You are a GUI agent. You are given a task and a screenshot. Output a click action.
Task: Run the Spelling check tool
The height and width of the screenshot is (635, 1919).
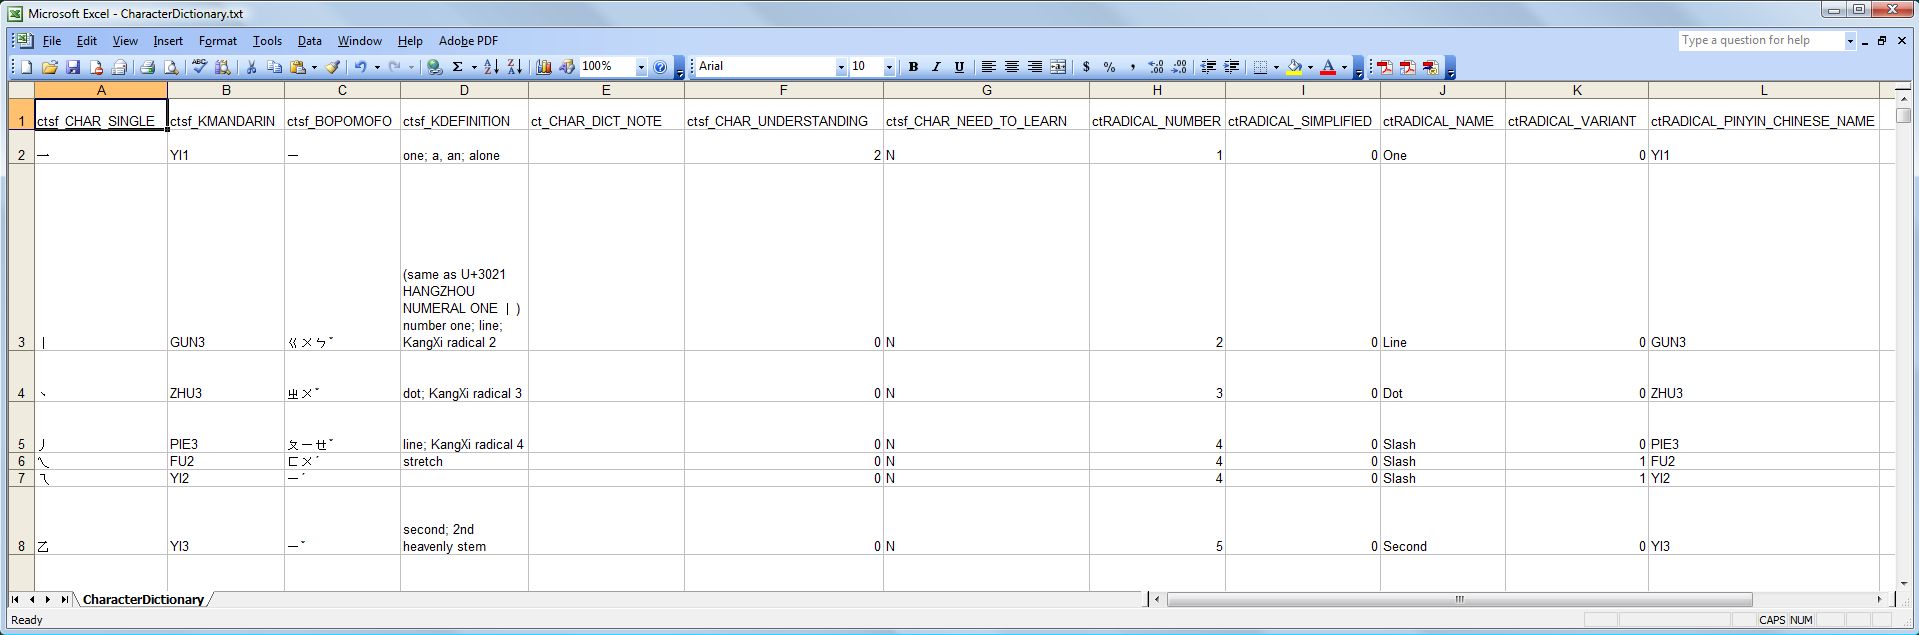pos(199,67)
